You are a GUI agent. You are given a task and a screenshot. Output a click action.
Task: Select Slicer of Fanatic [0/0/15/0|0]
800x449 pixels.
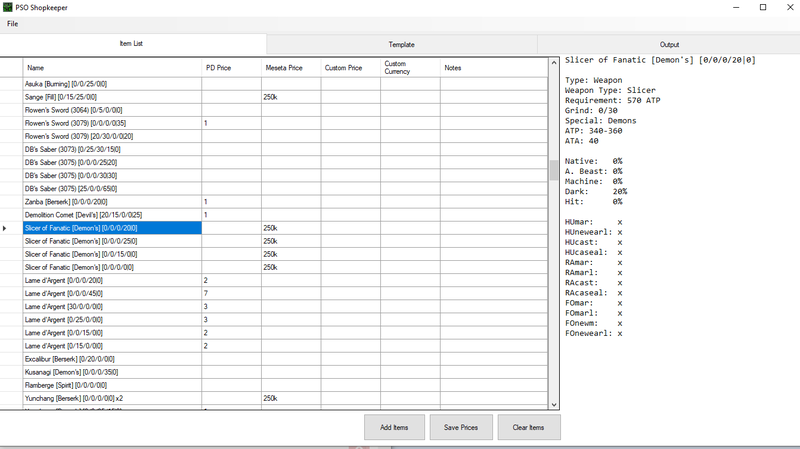[x=112, y=254]
